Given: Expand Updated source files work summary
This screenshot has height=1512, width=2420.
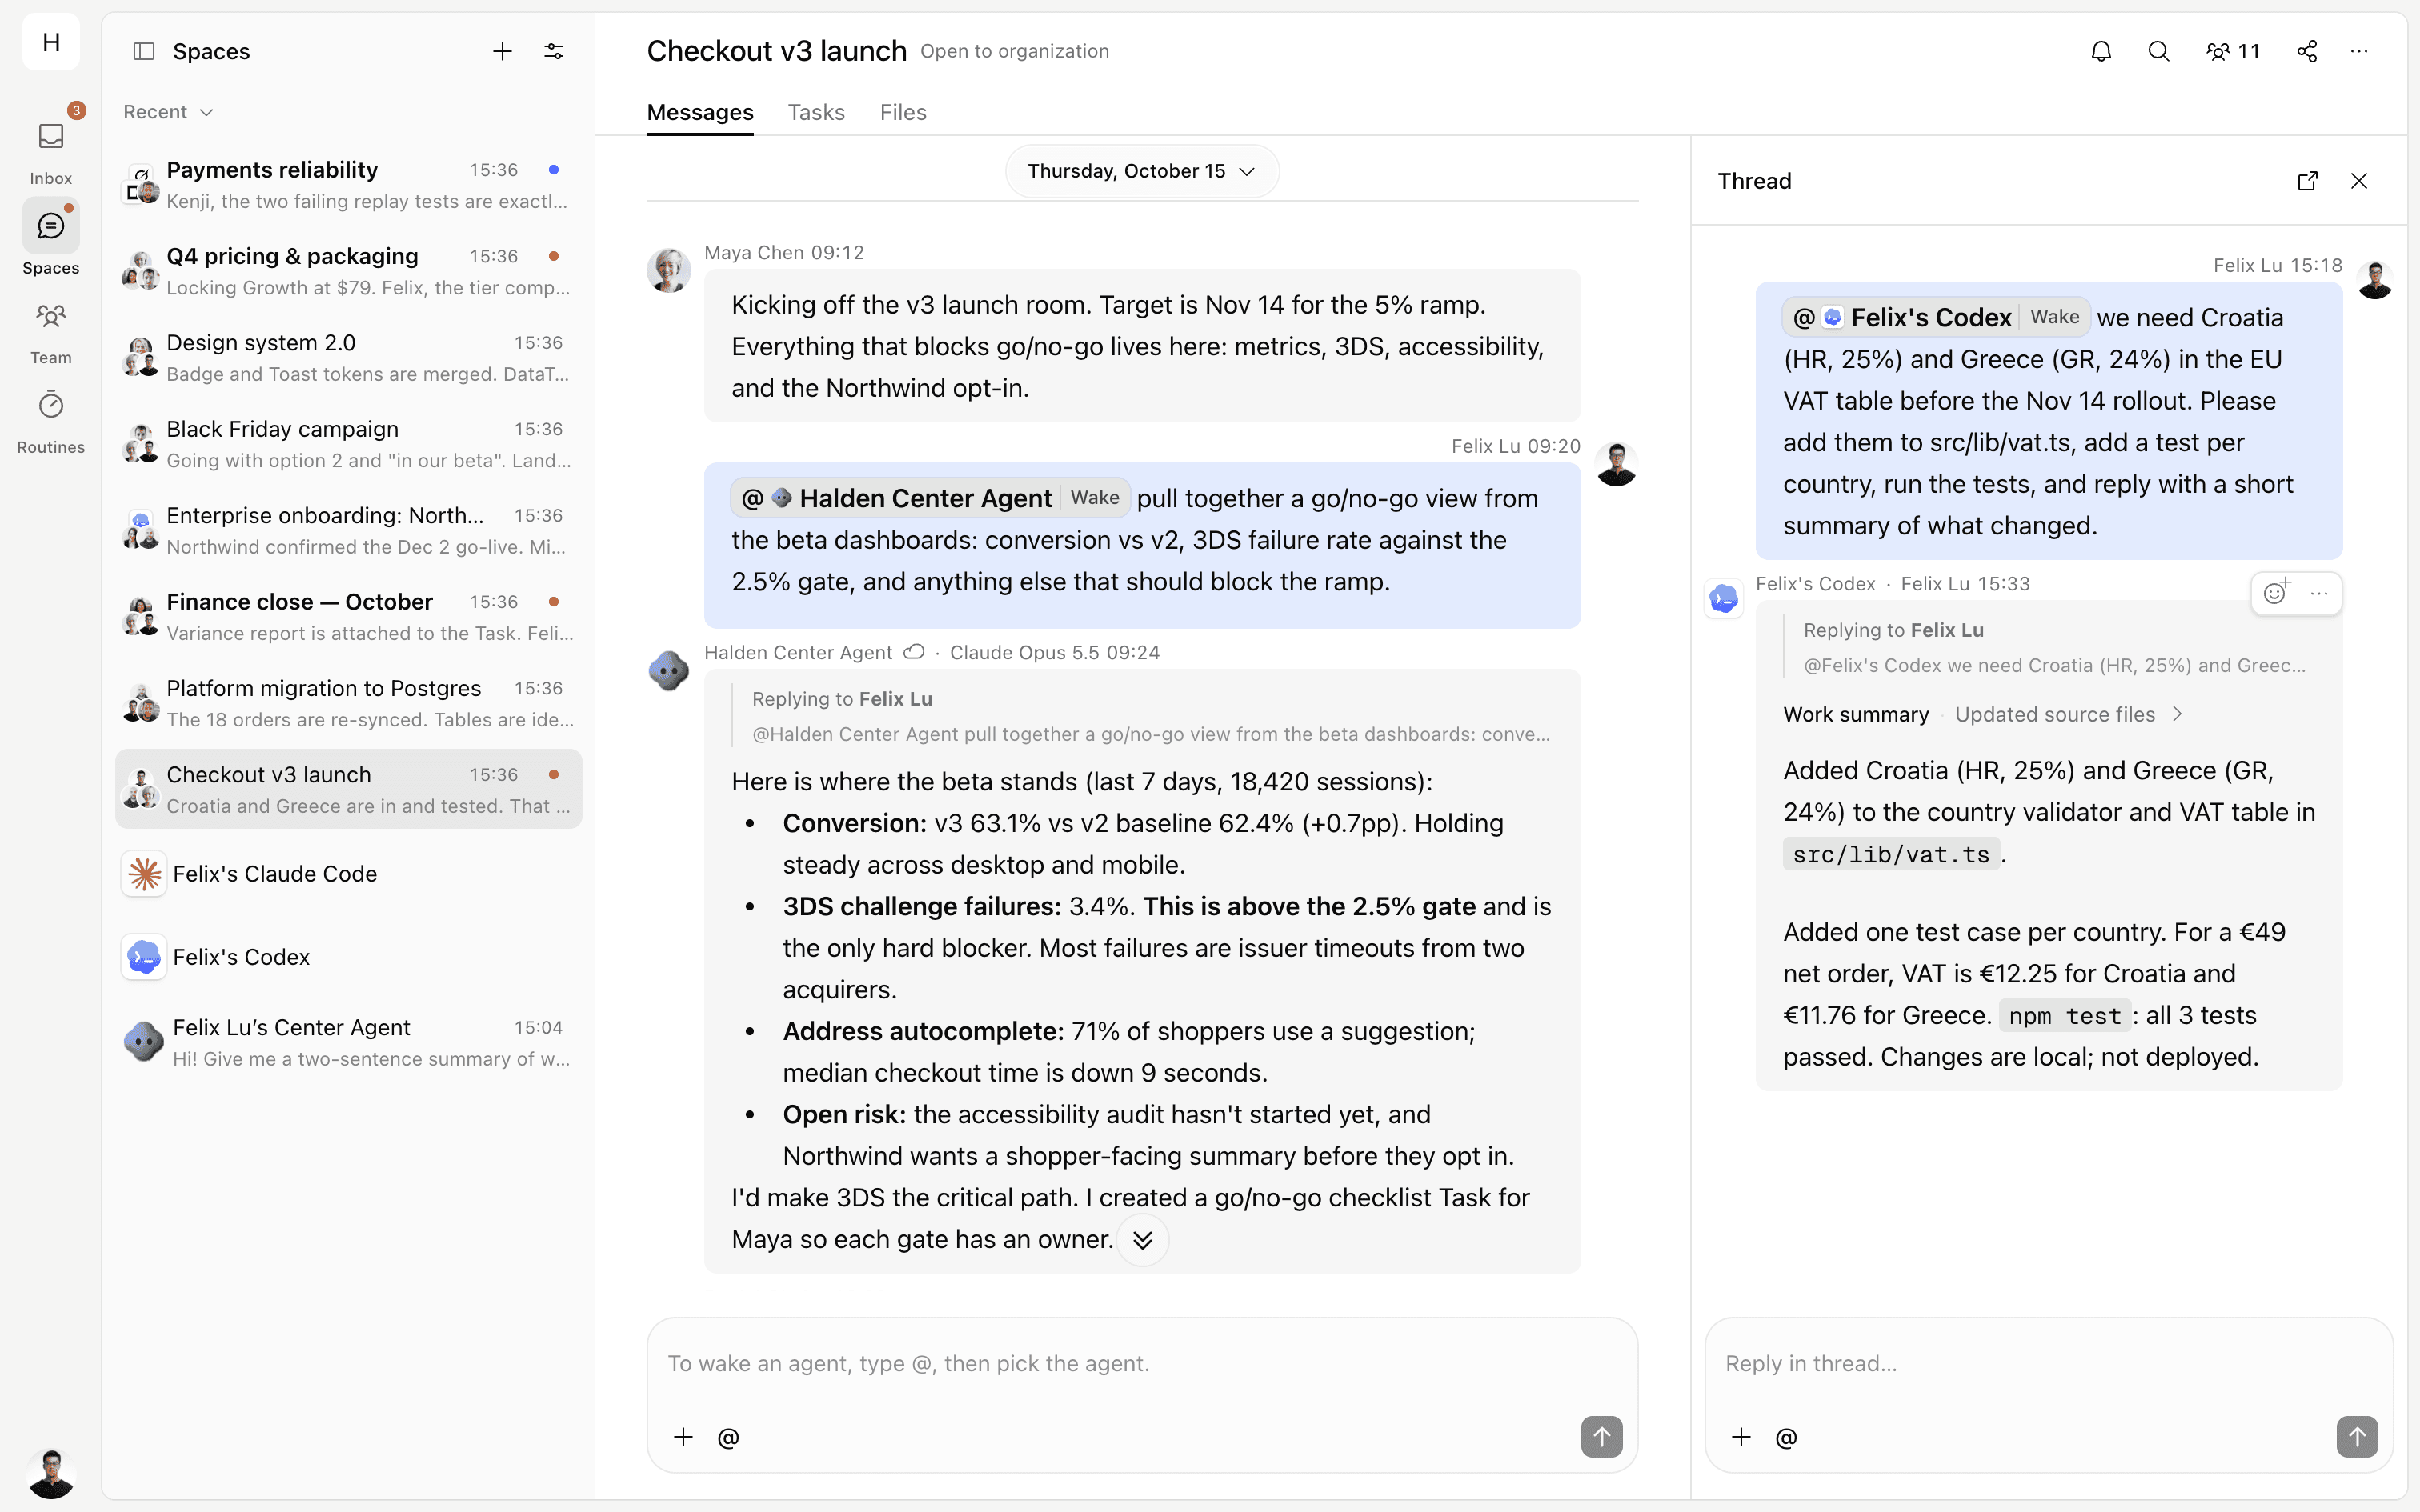Looking at the screenshot, I should [x=2068, y=714].
